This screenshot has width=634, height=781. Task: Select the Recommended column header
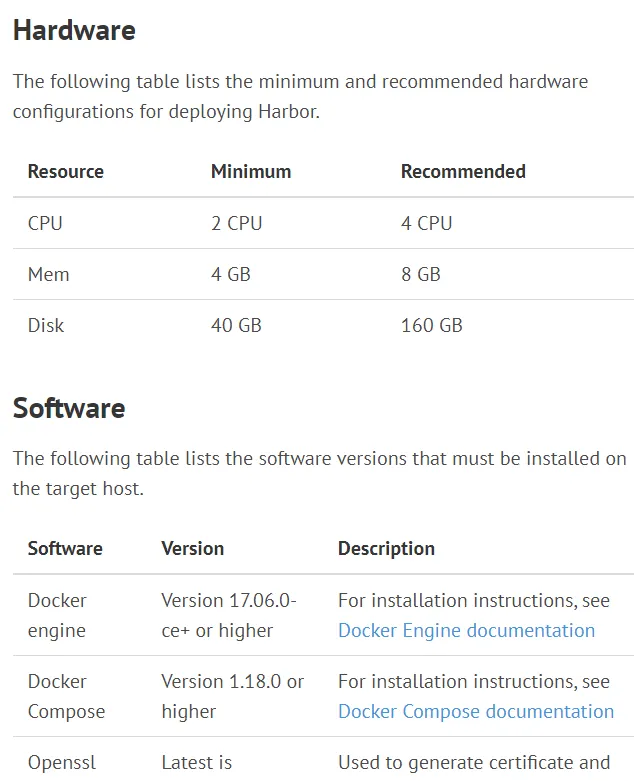463,171
